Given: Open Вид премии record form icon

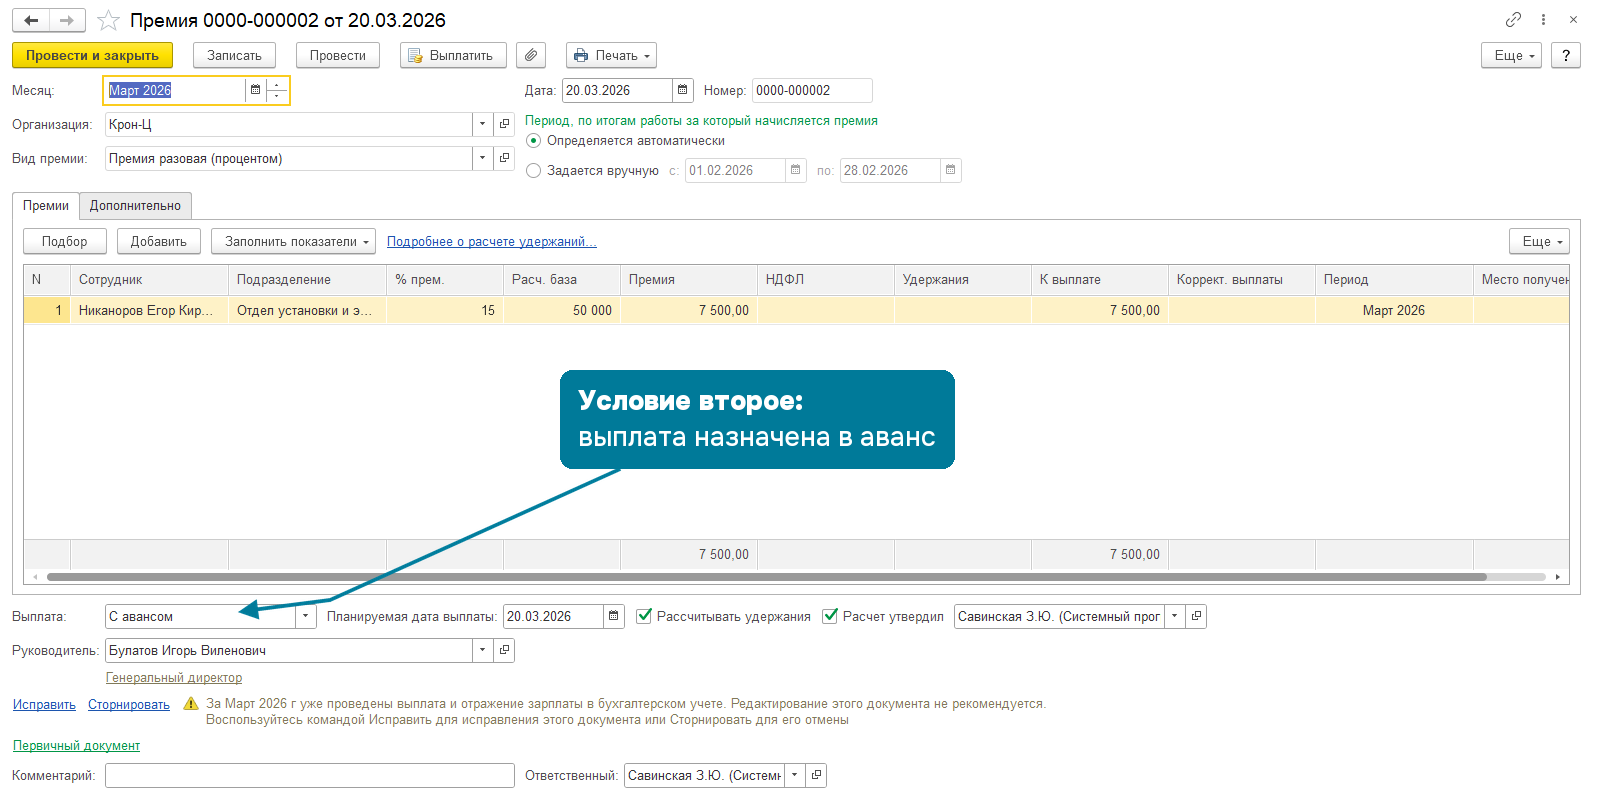Looking at the screenshot, I should (504, 158).
